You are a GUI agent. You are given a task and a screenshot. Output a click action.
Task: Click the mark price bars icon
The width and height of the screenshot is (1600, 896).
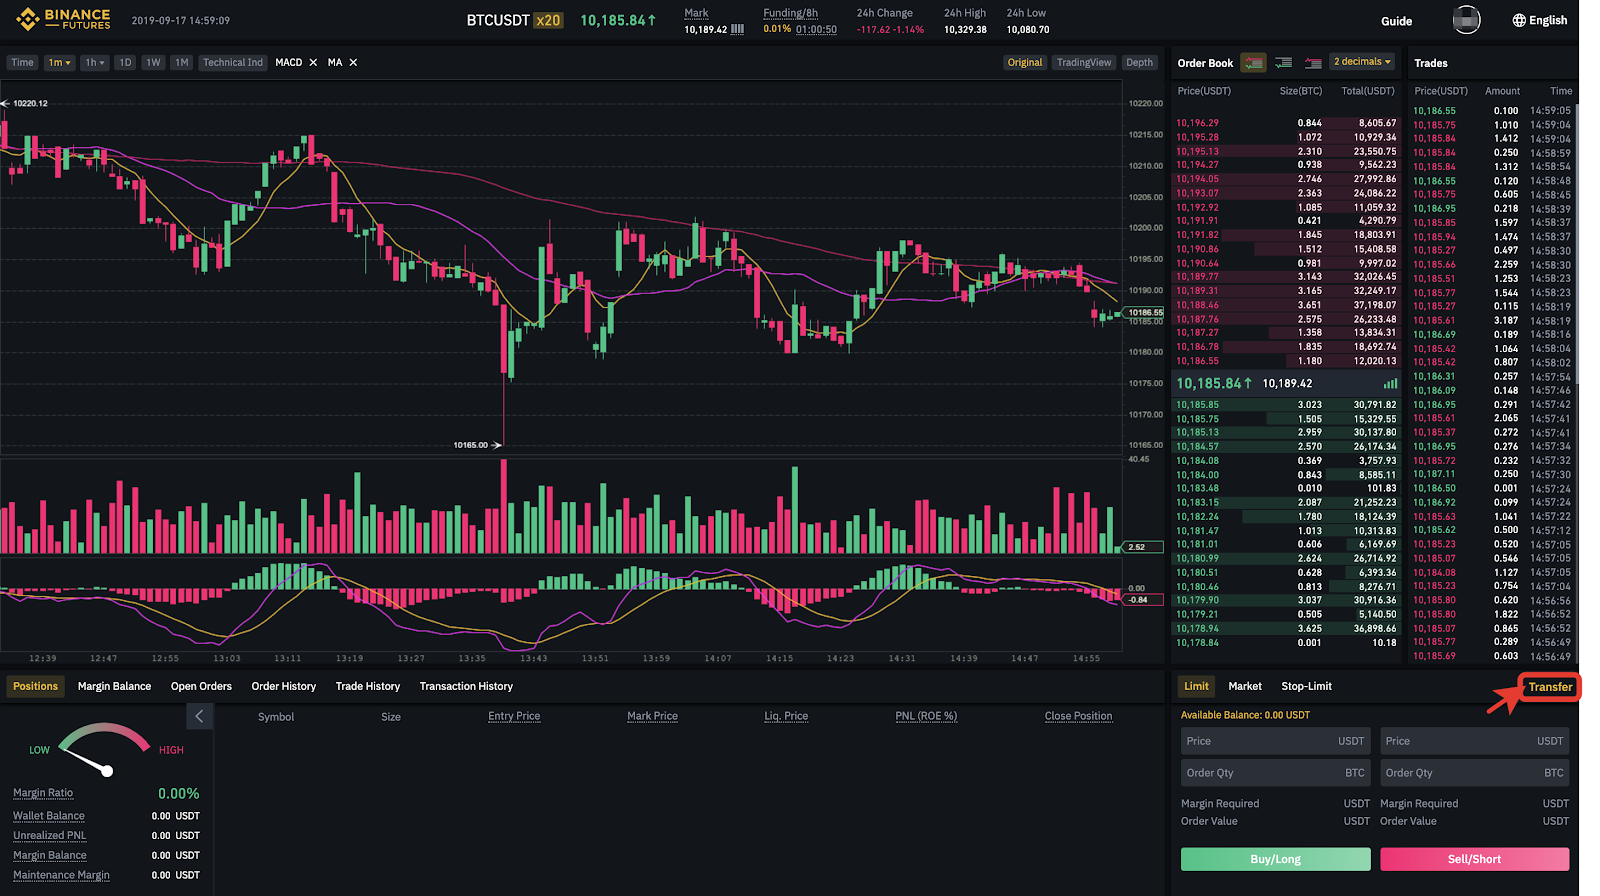click(738, 29)
